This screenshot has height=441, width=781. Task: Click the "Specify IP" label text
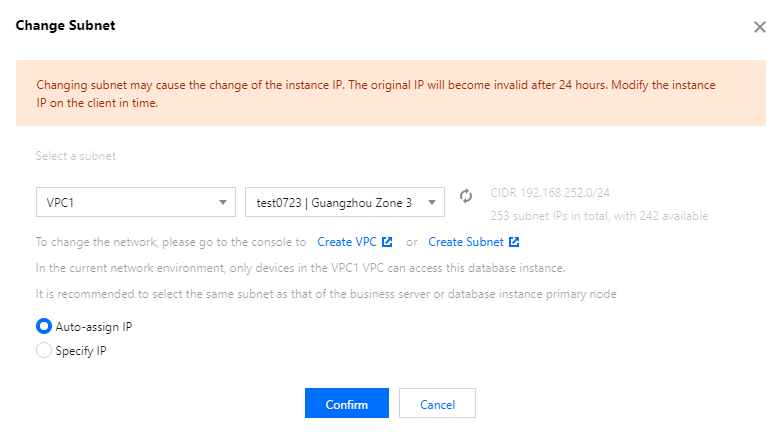tap(80, 350)
